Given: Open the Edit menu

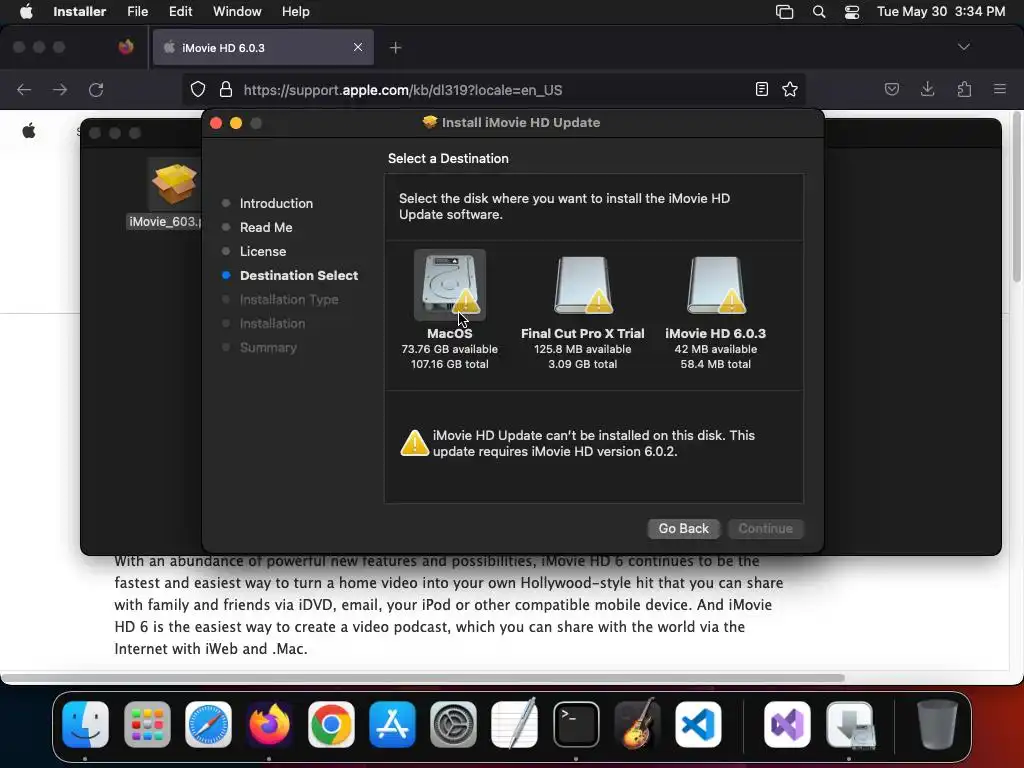Looking at the screenshot, I should coord(180,12).
